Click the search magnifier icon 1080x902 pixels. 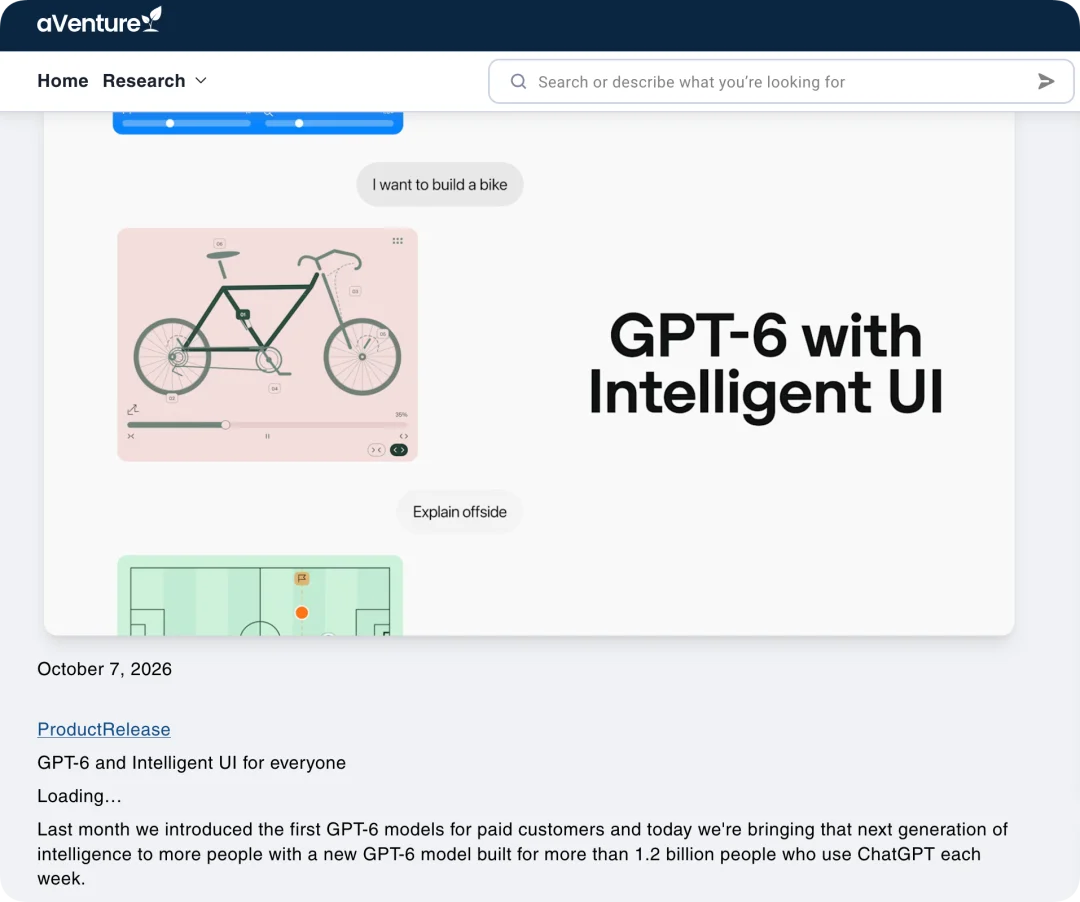click(x=519, y=81)
